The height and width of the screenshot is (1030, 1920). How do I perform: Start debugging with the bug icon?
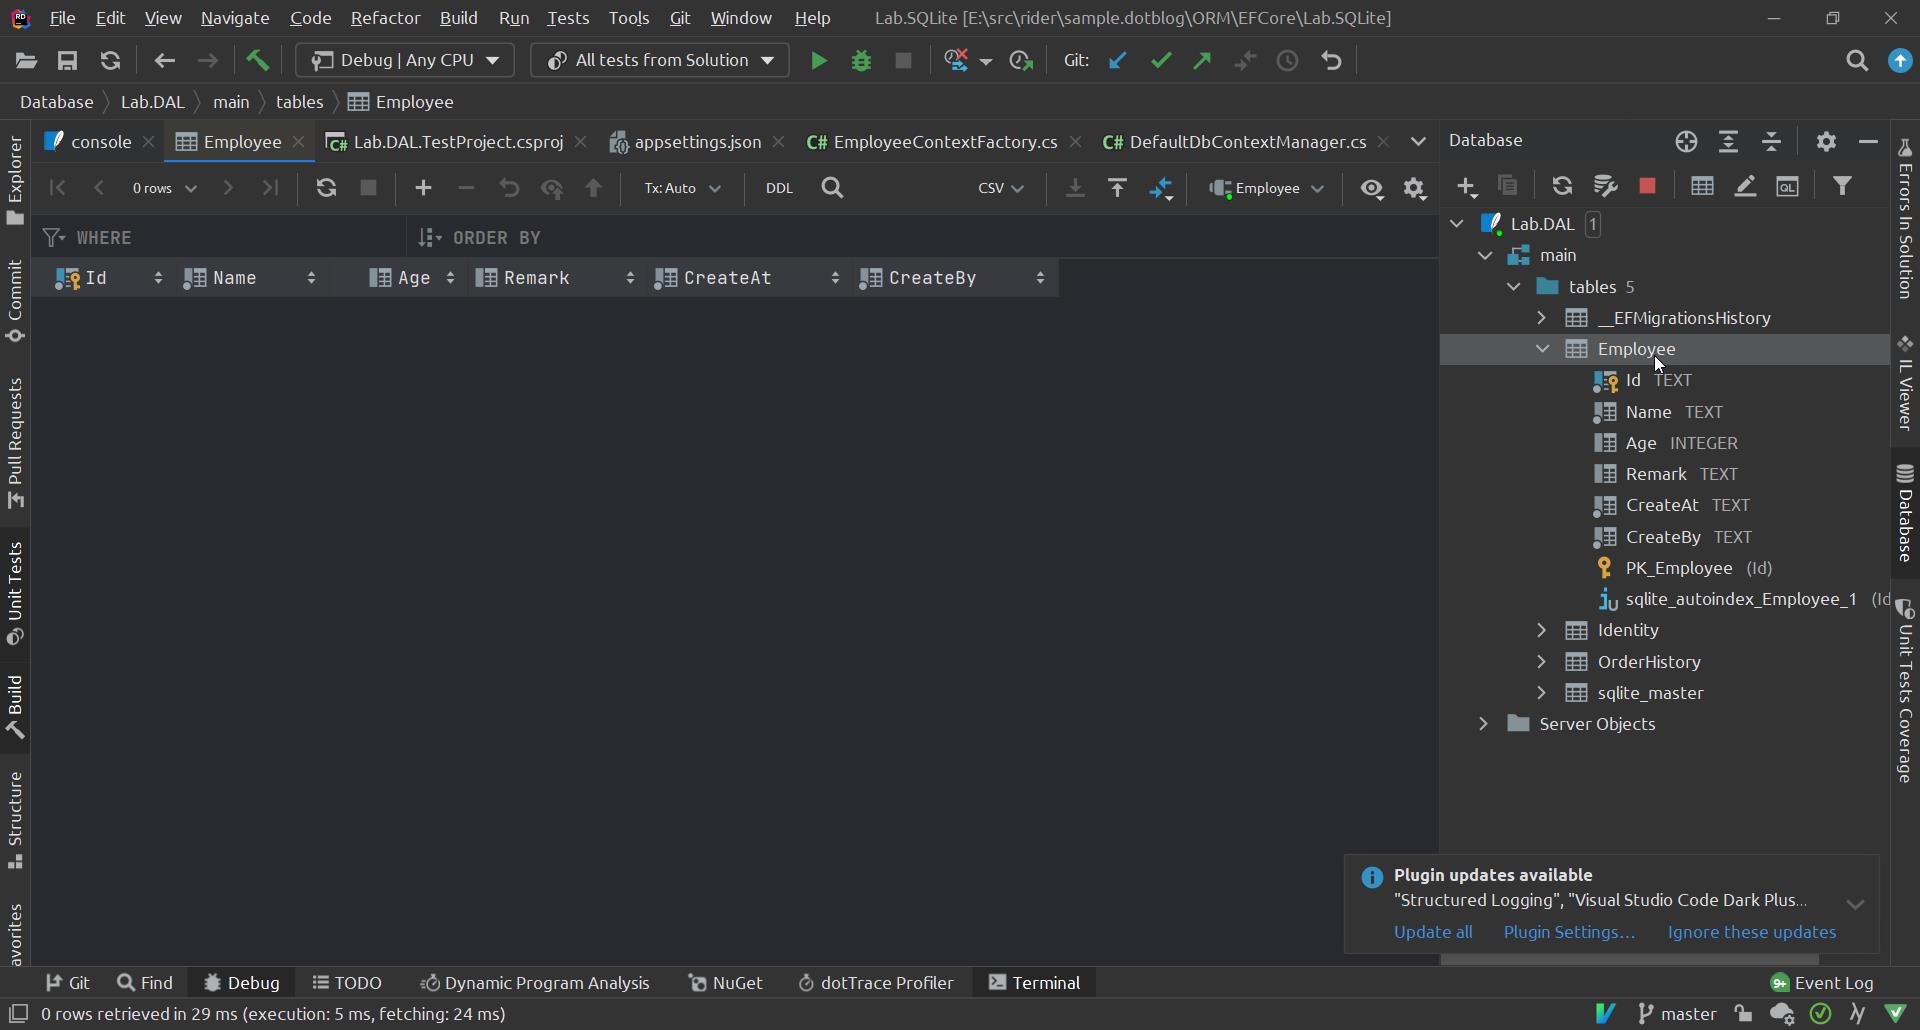[861, 60]
